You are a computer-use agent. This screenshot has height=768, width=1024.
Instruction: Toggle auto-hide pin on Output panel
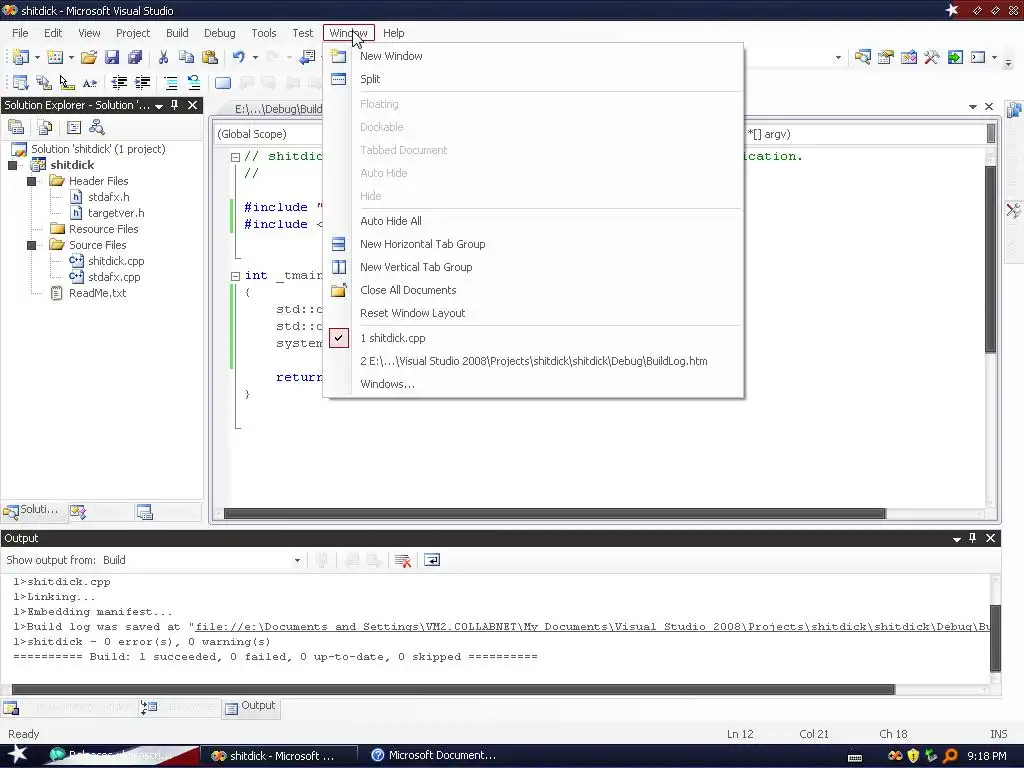(x=972, y=538)
